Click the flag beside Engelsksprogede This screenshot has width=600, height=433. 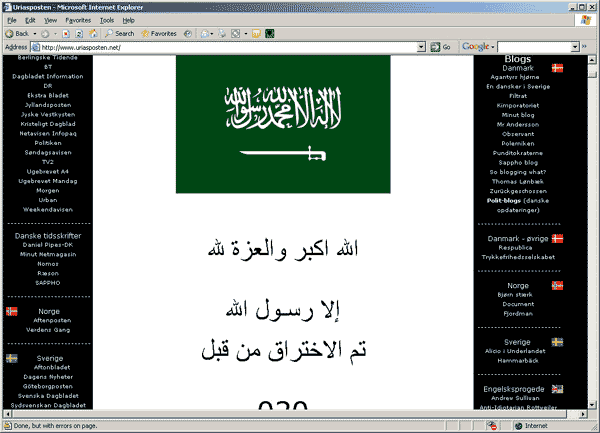pyautogui.click(x=557, y=389)
